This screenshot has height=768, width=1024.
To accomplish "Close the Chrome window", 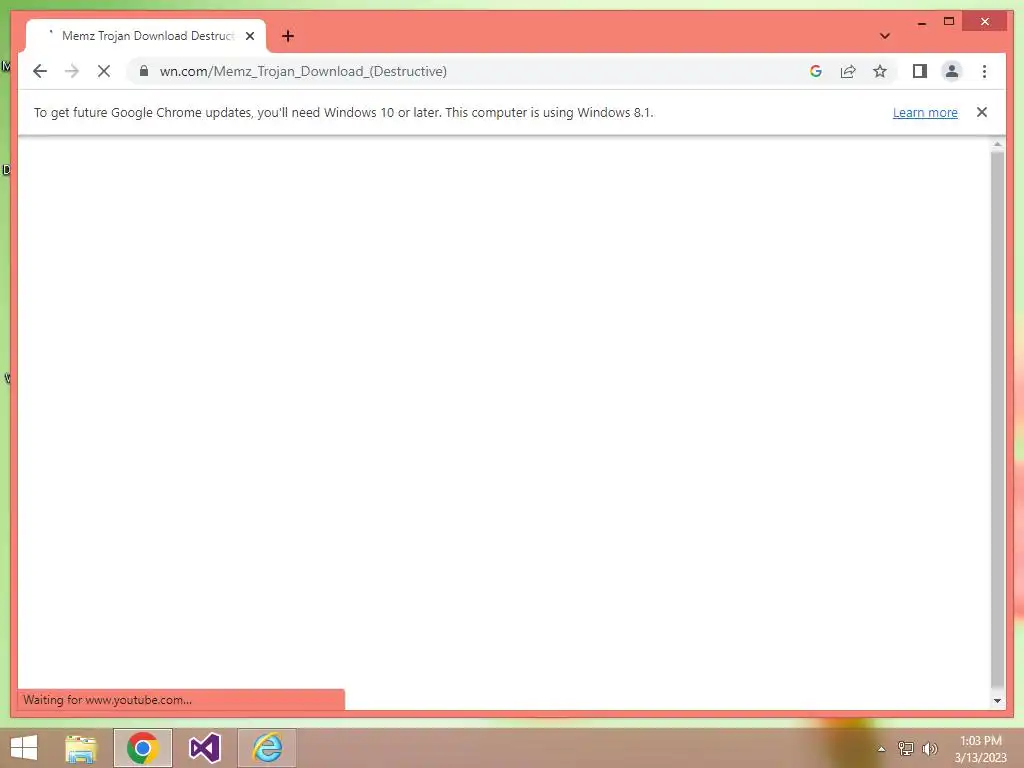I will click(985, 22).
